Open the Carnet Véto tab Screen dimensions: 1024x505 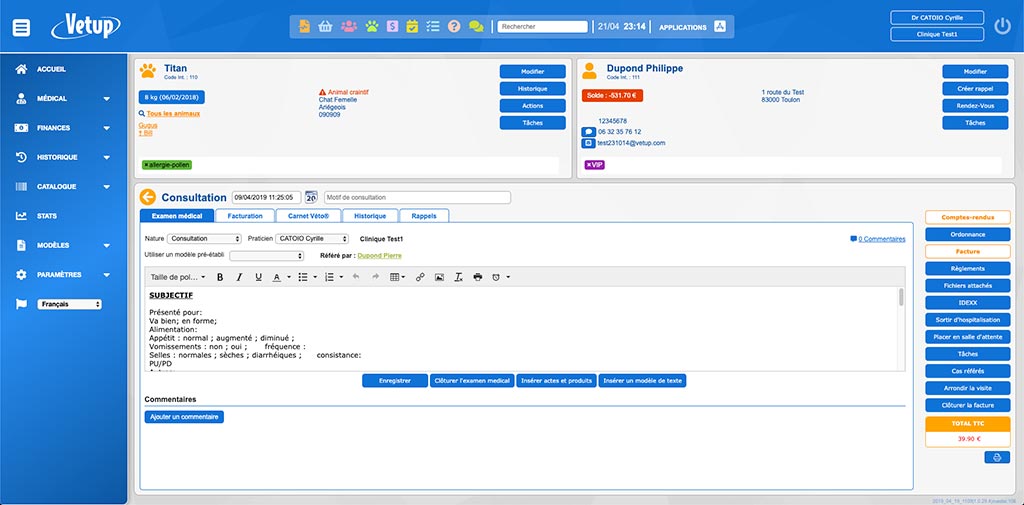pyautogui.click(x=307, y=216)
